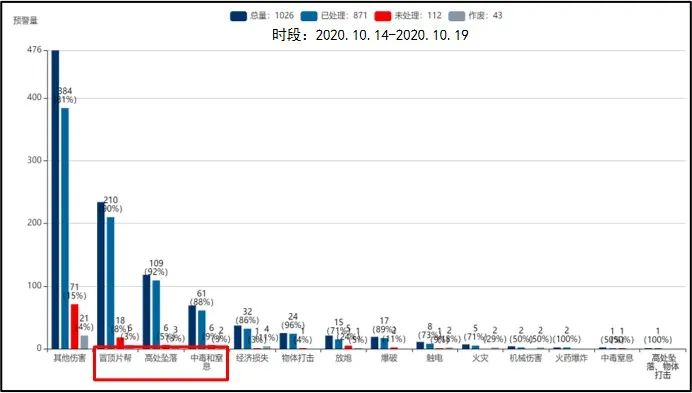Select the 冒顶片帮 axis label
The width and height of the screenshot is (692, 393).
[x=116, y=358]
